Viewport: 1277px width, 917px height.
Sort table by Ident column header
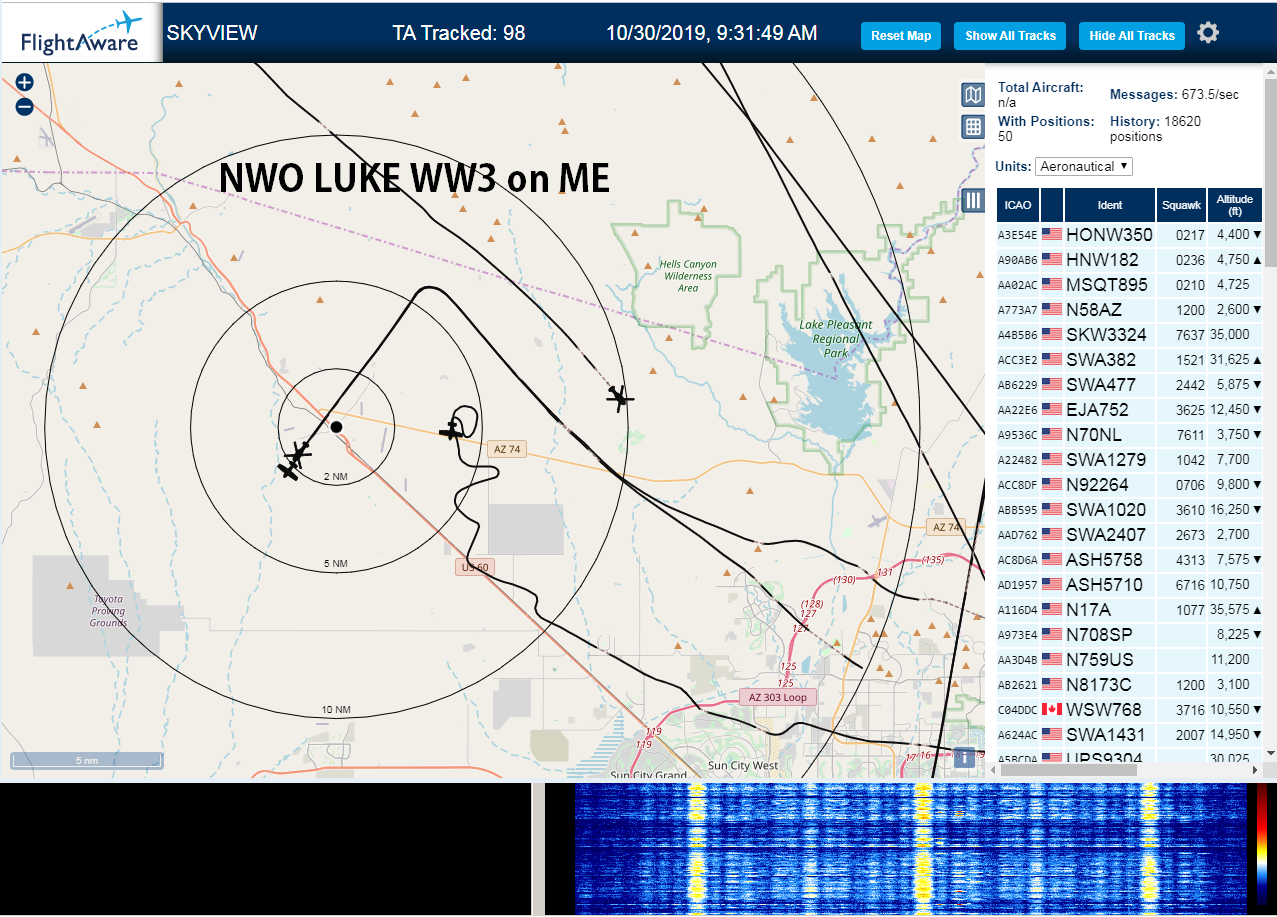click(1110, 205)
